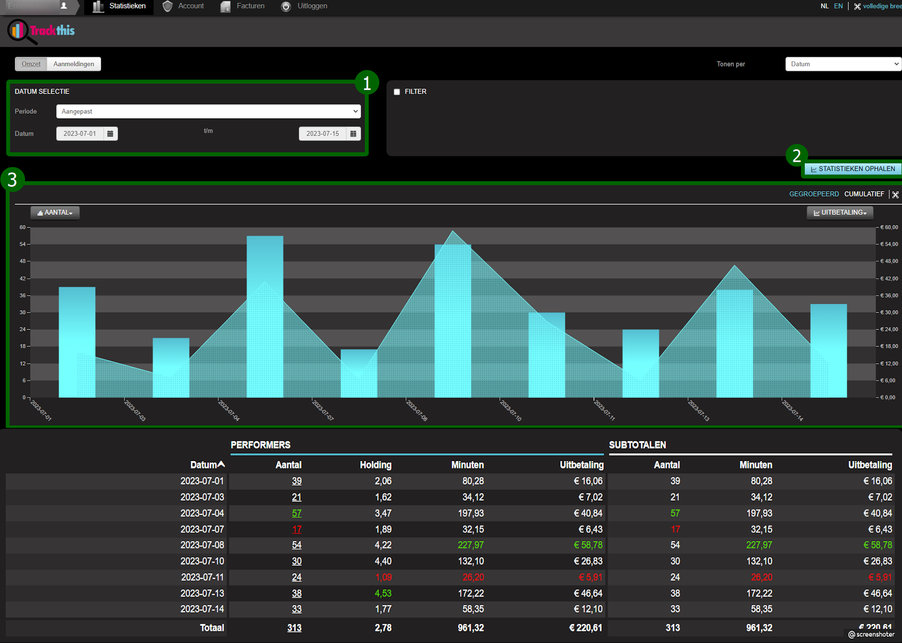
Task: Click the Statistieken Ophalen button
Action: (x=852, y=169)
